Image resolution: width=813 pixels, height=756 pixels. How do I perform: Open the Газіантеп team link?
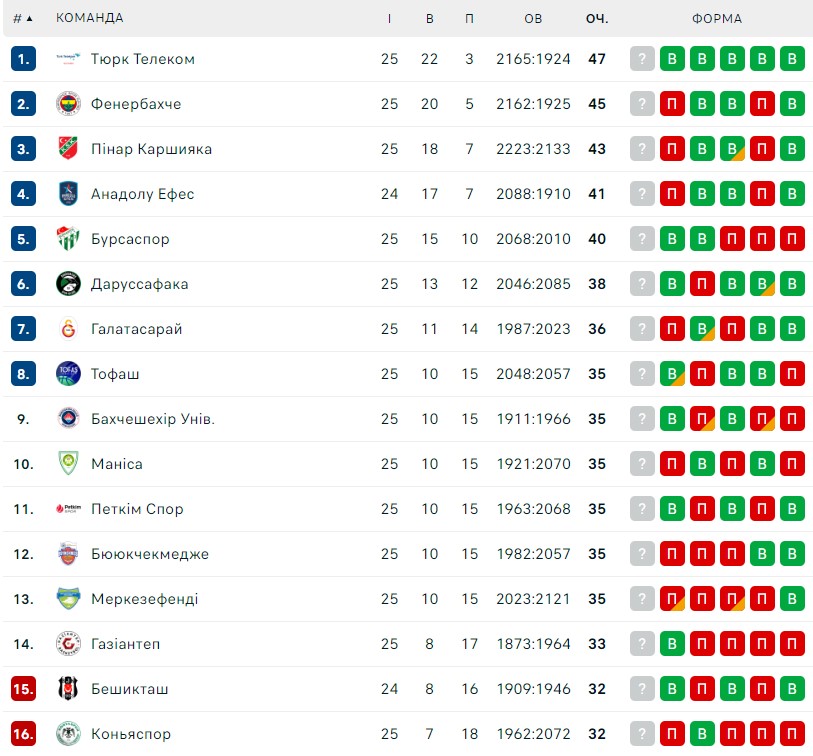pos(125,644)
